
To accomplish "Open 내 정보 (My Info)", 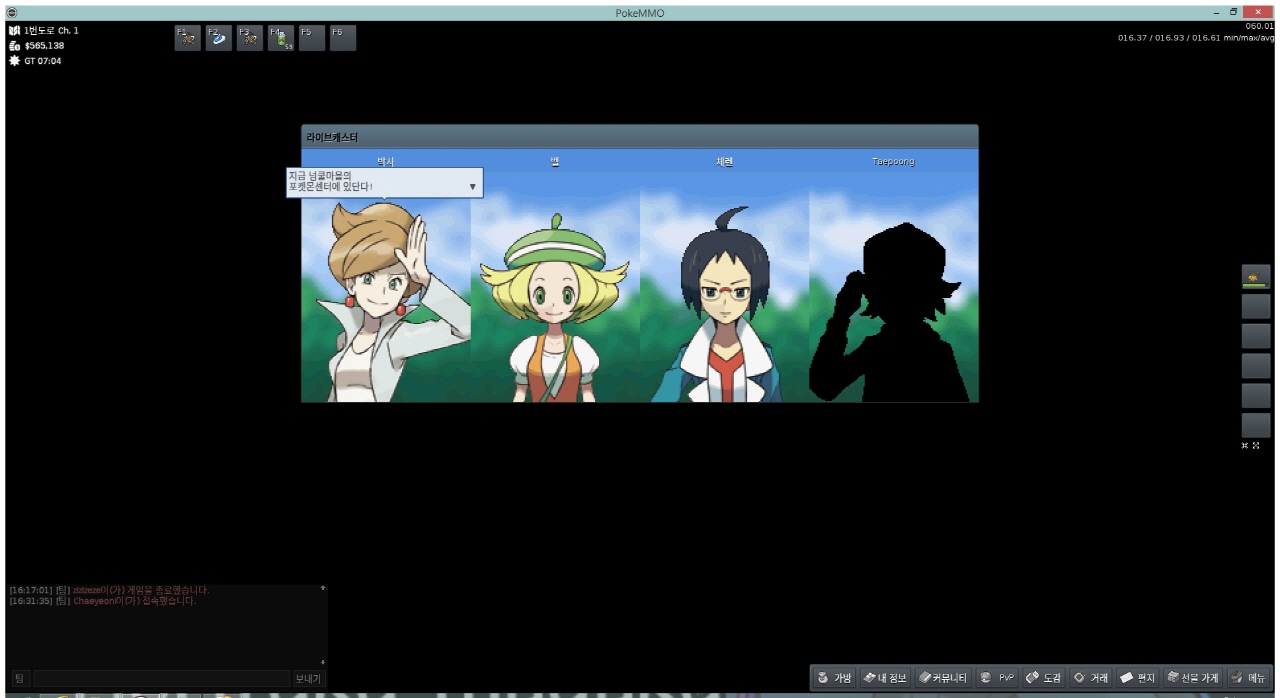I will point(885,678).
